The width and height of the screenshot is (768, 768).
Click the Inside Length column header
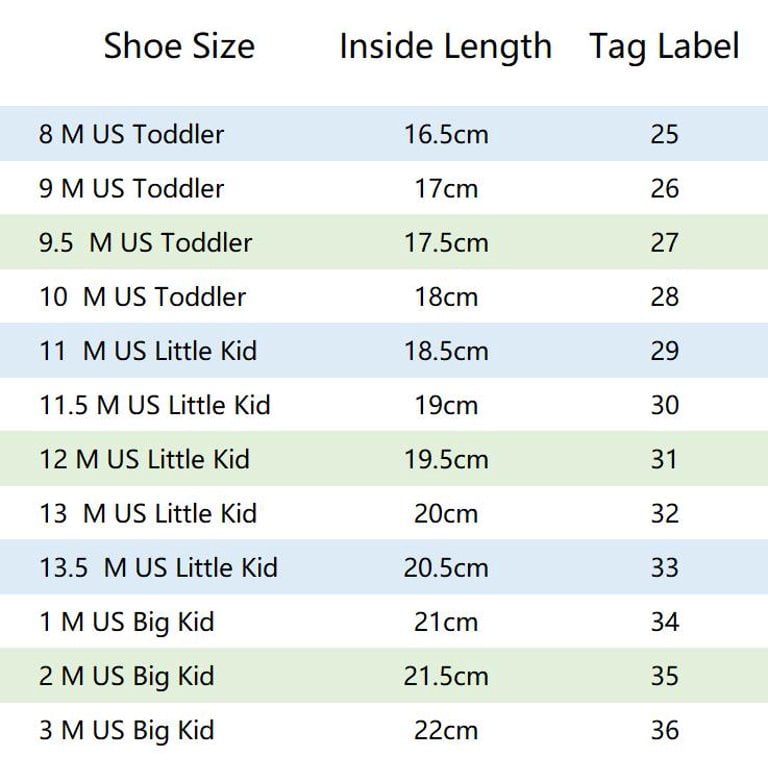[x=445, y=47]
